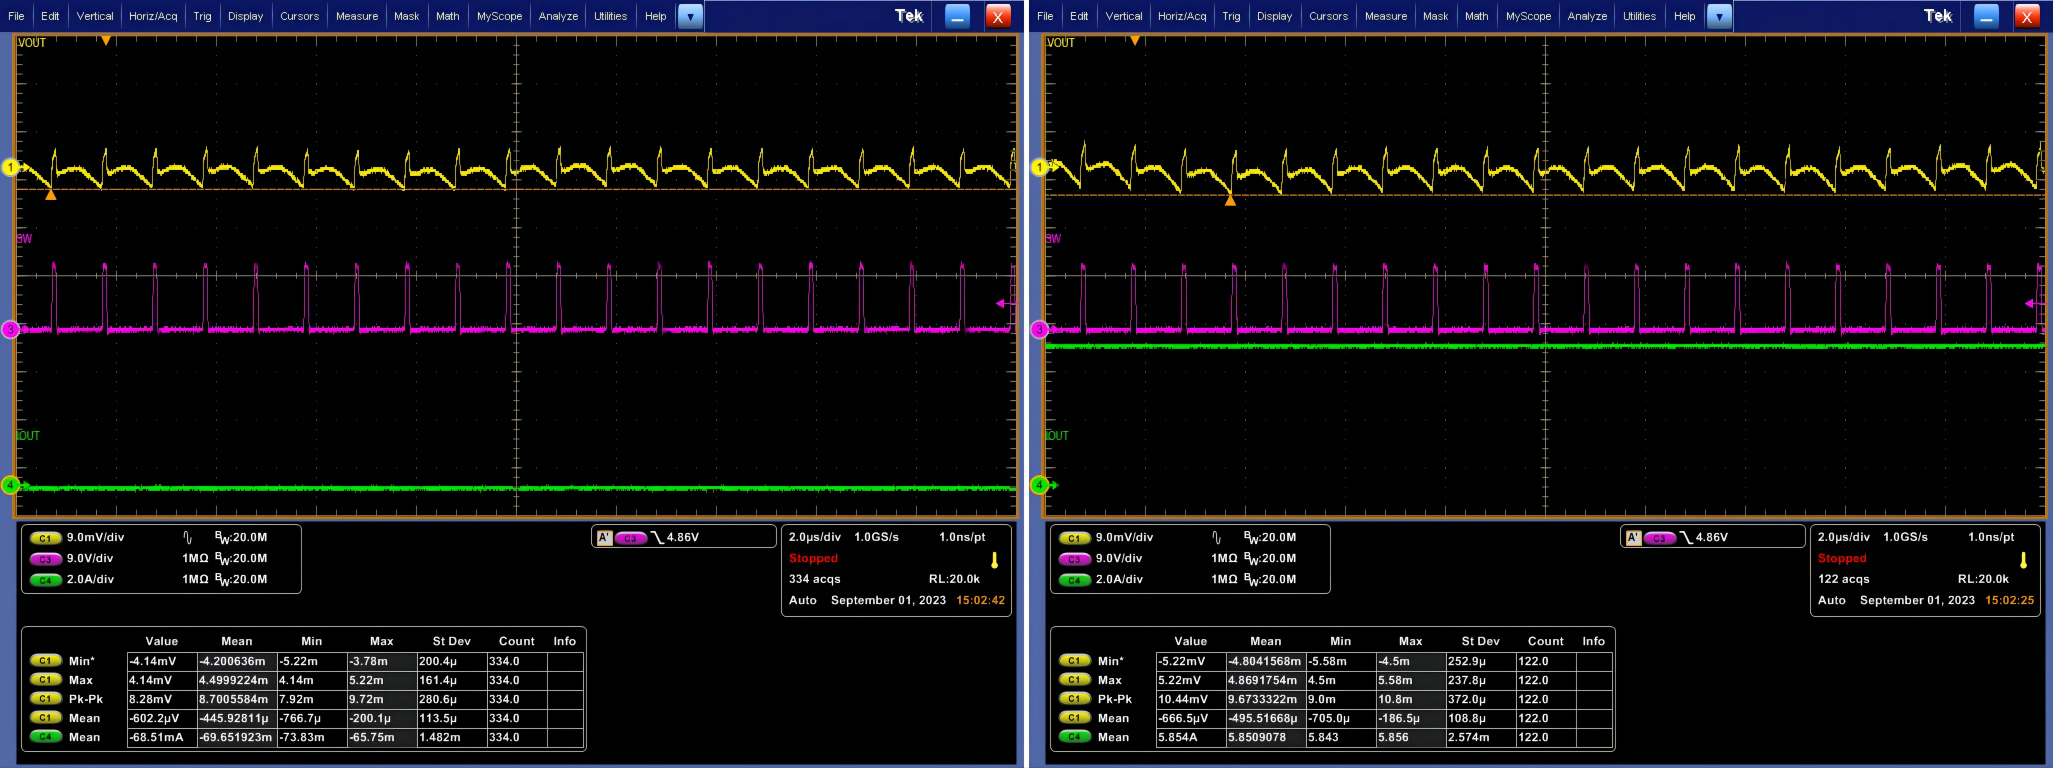Click the yellow trigger status indicator on right scope
The width and height of the screenshot is (2053, 768).
point(2023,560)
